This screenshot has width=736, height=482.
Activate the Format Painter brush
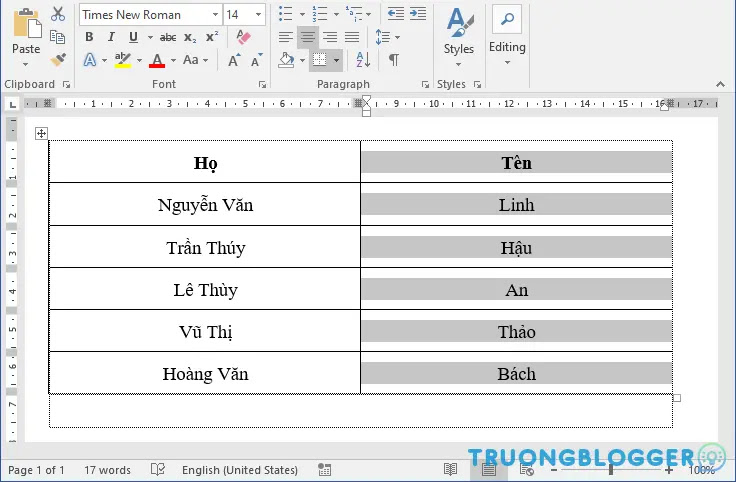click(x=58, y=60)
